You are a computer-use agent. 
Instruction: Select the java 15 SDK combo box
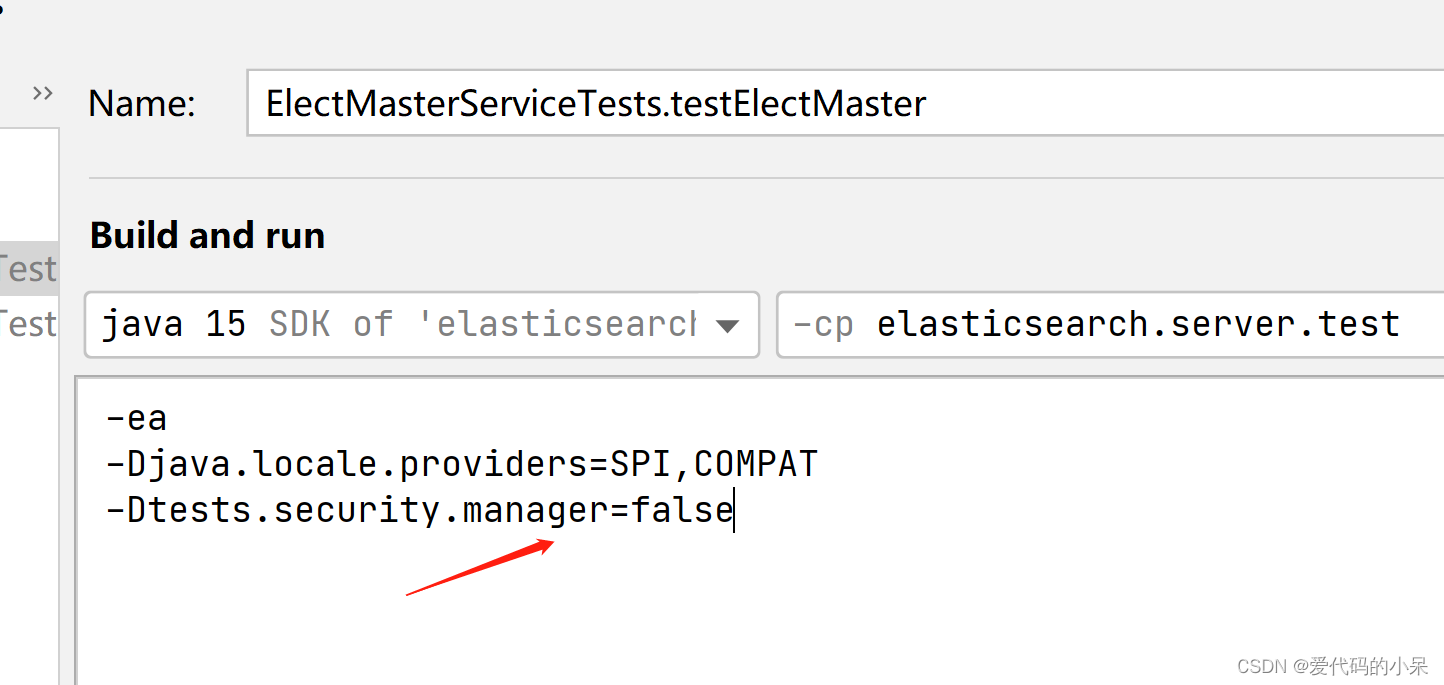[x=422, y=324]
